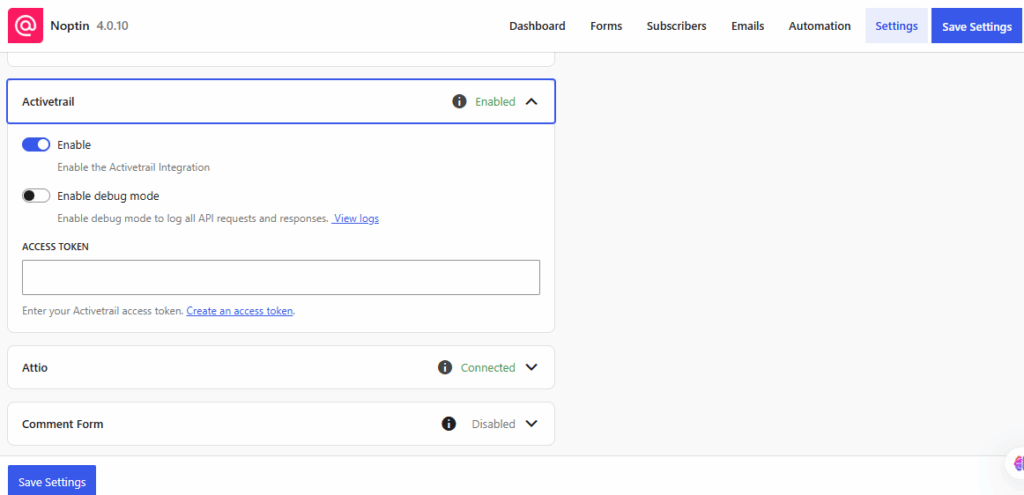This screenshot has height=495, width=1024.
Task: Open the Attio info icon
Action: (445, 368)
